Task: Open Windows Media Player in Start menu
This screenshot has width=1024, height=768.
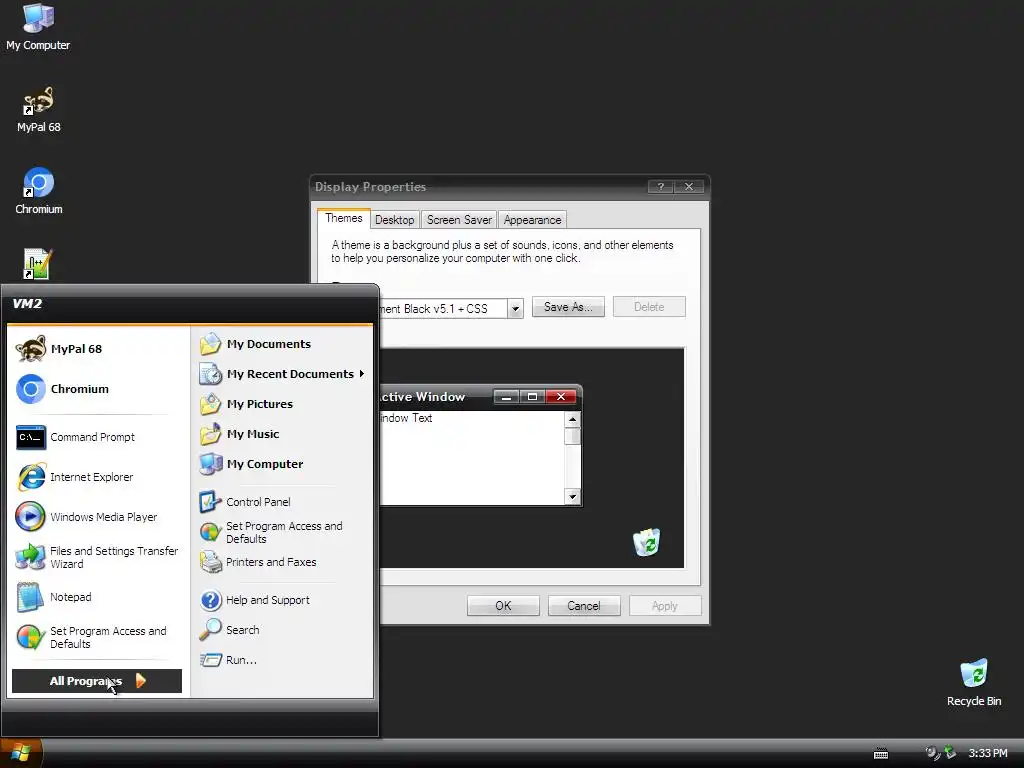Action: click(x=98, y=517)
